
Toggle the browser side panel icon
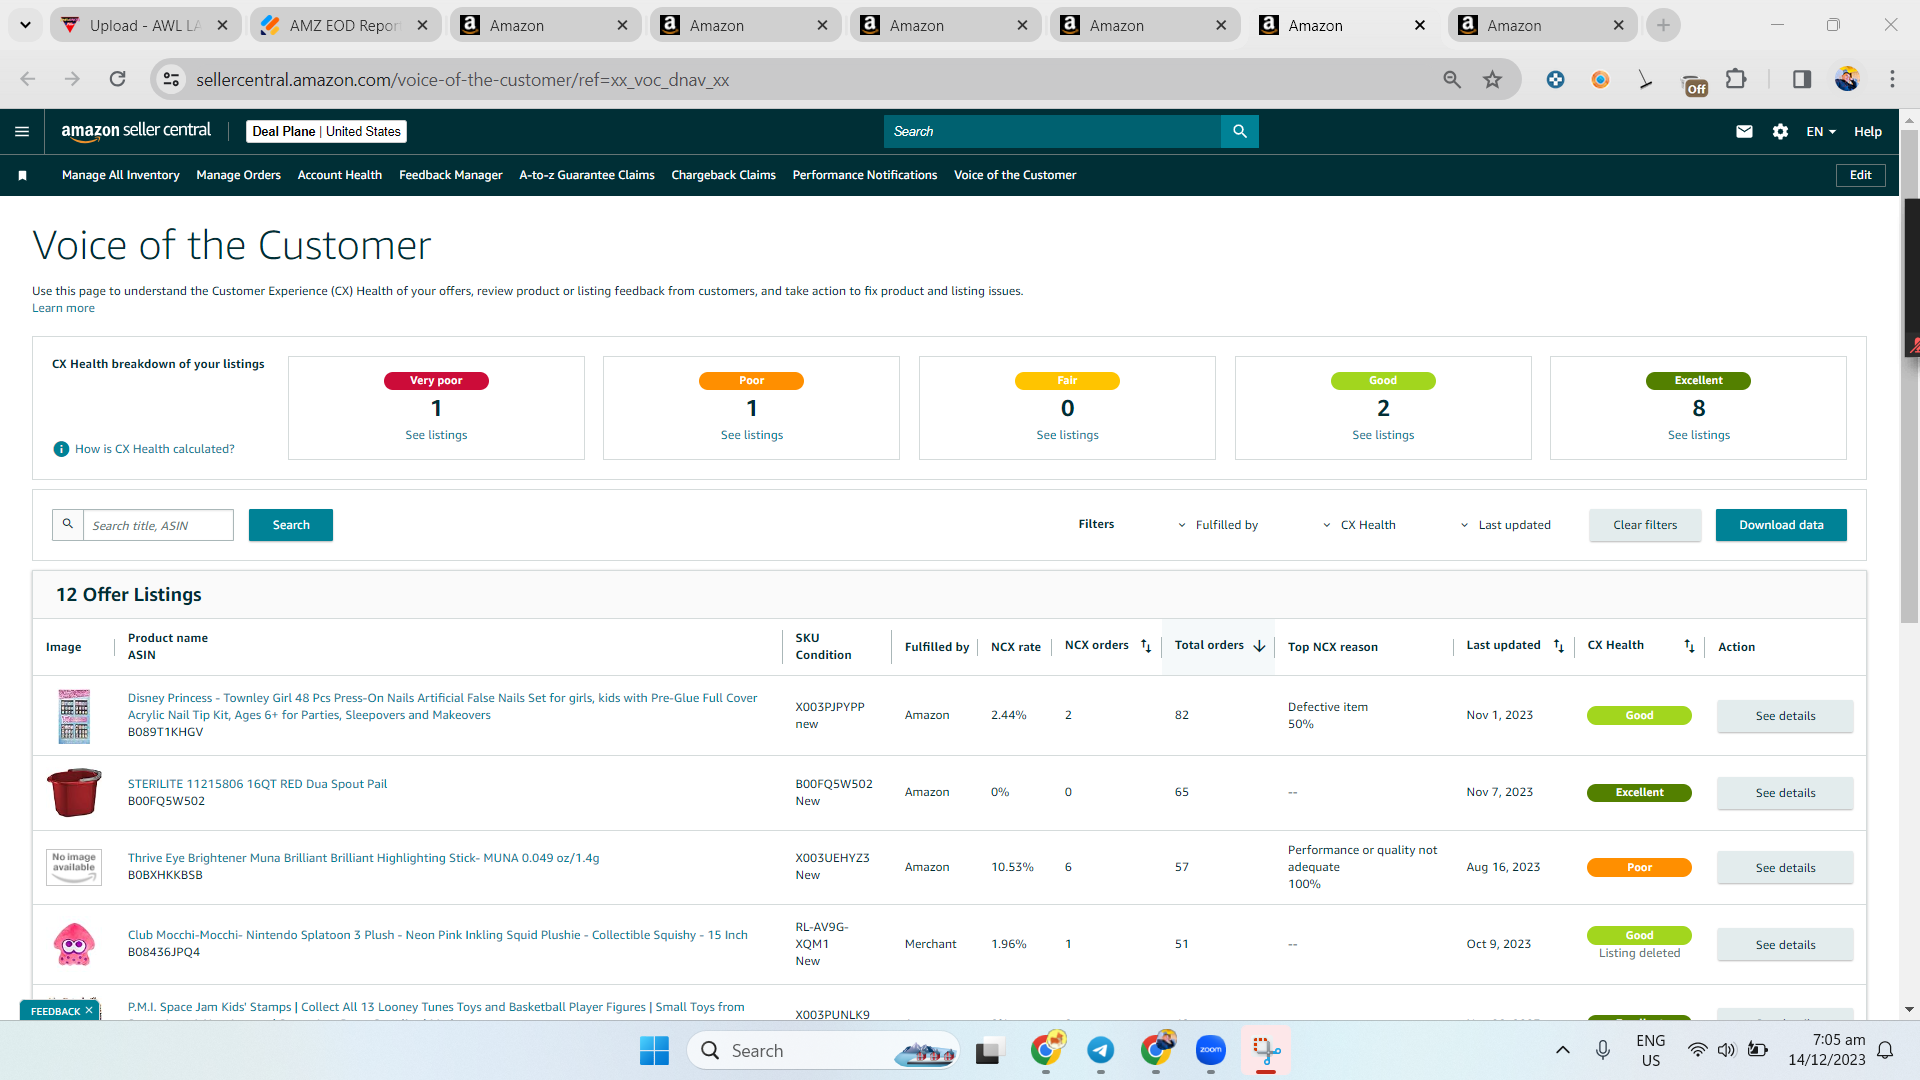[x=1802, y=79]
